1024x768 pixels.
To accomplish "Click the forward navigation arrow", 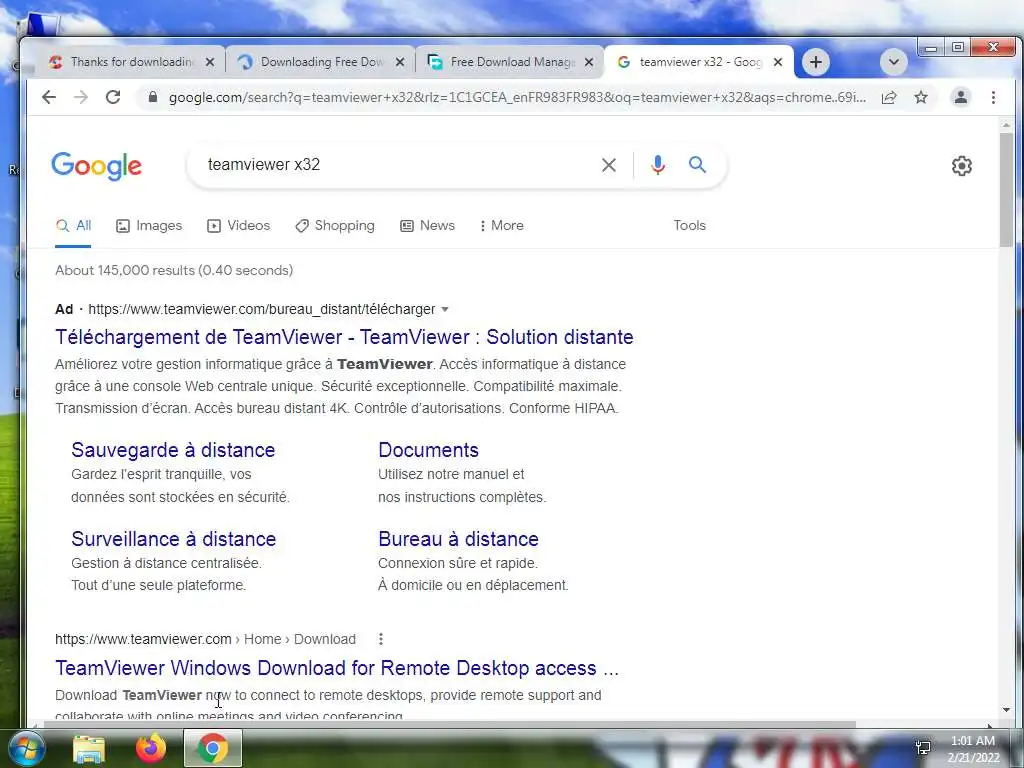I will (x=81, y=97).
